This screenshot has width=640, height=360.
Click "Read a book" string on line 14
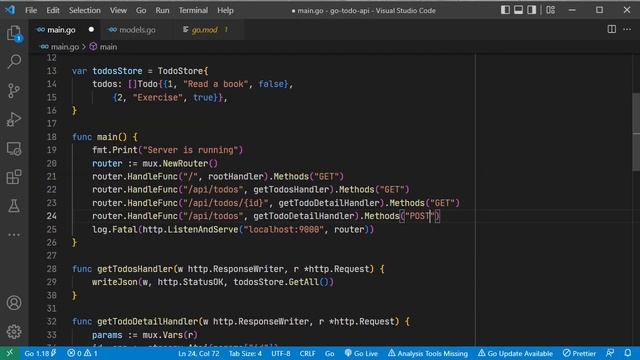216,84
